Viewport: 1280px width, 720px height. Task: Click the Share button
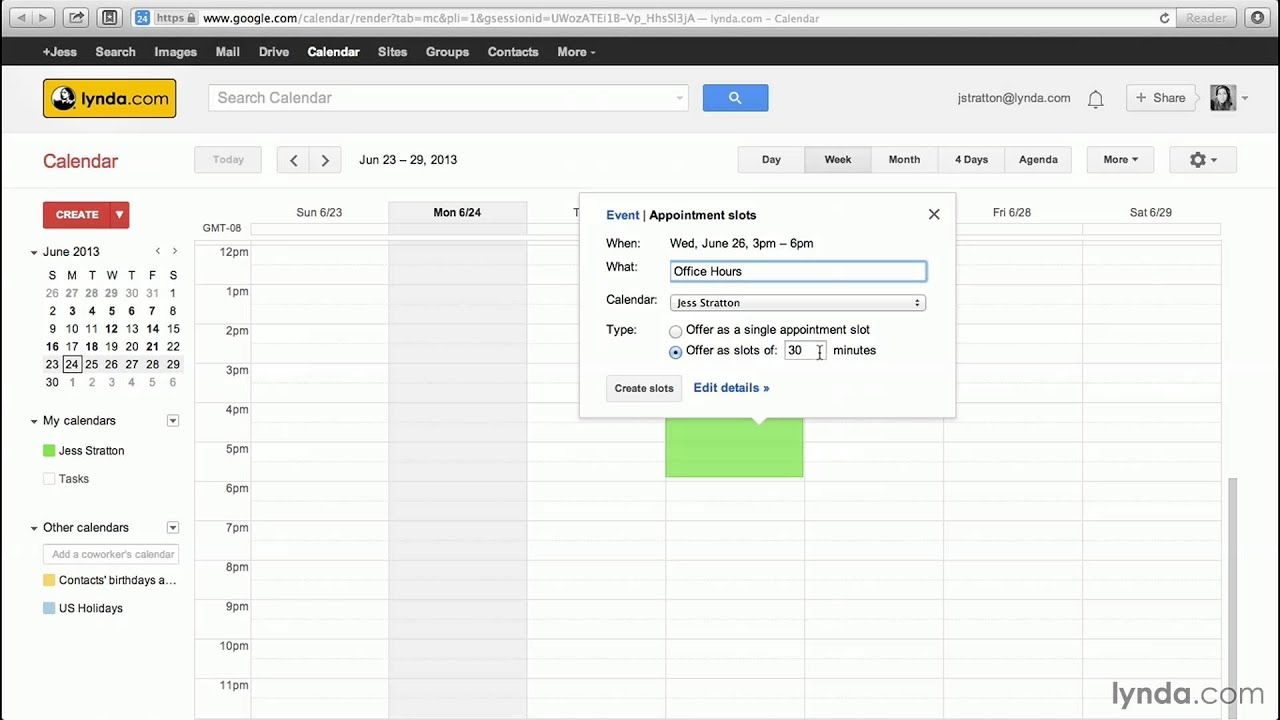(x=1161, y=98)
